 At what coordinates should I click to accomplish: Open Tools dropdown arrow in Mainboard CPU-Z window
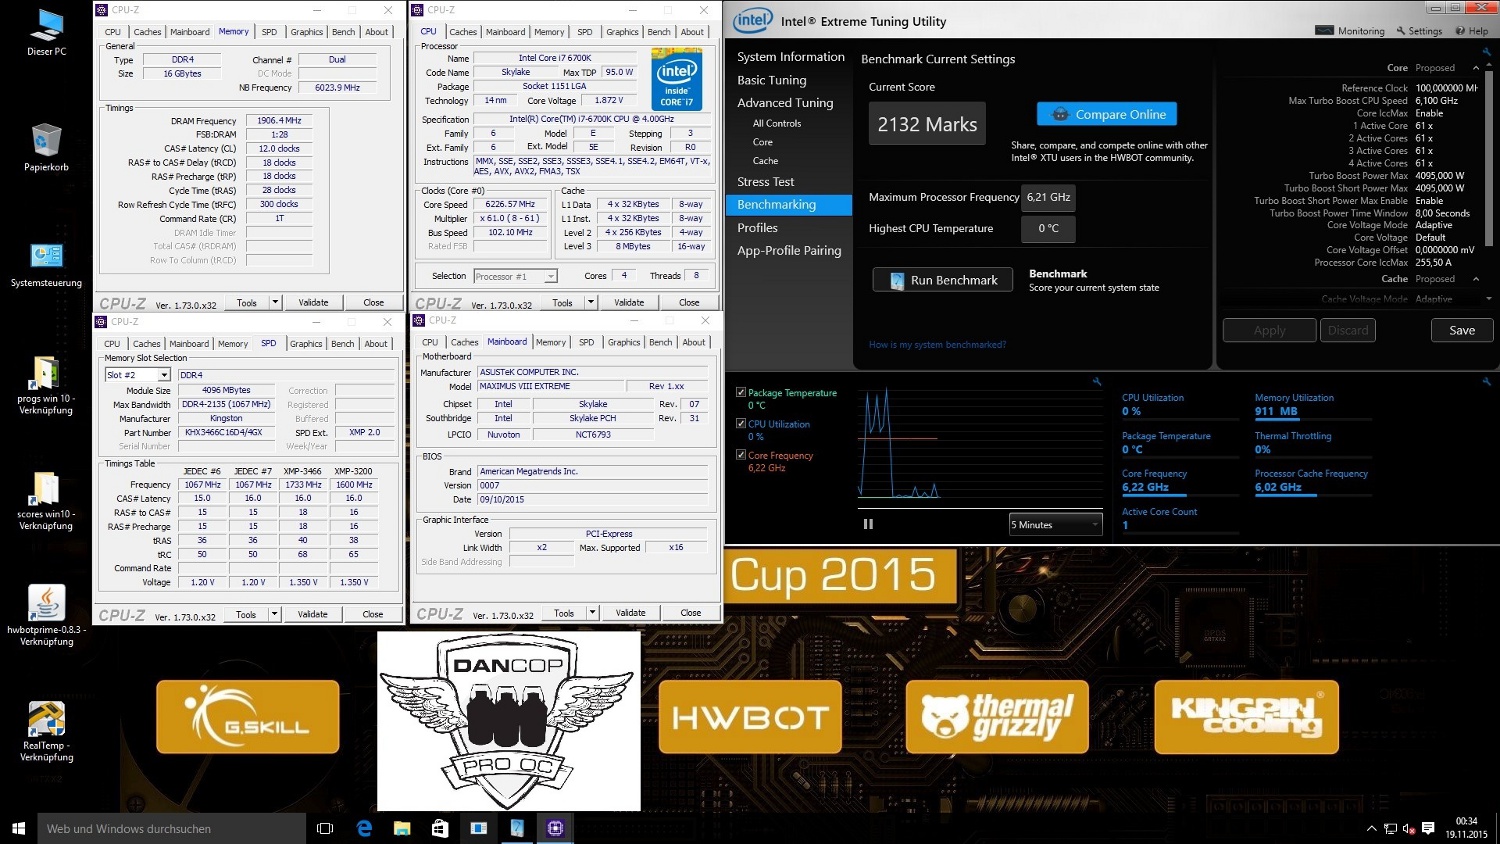[592, 612]
